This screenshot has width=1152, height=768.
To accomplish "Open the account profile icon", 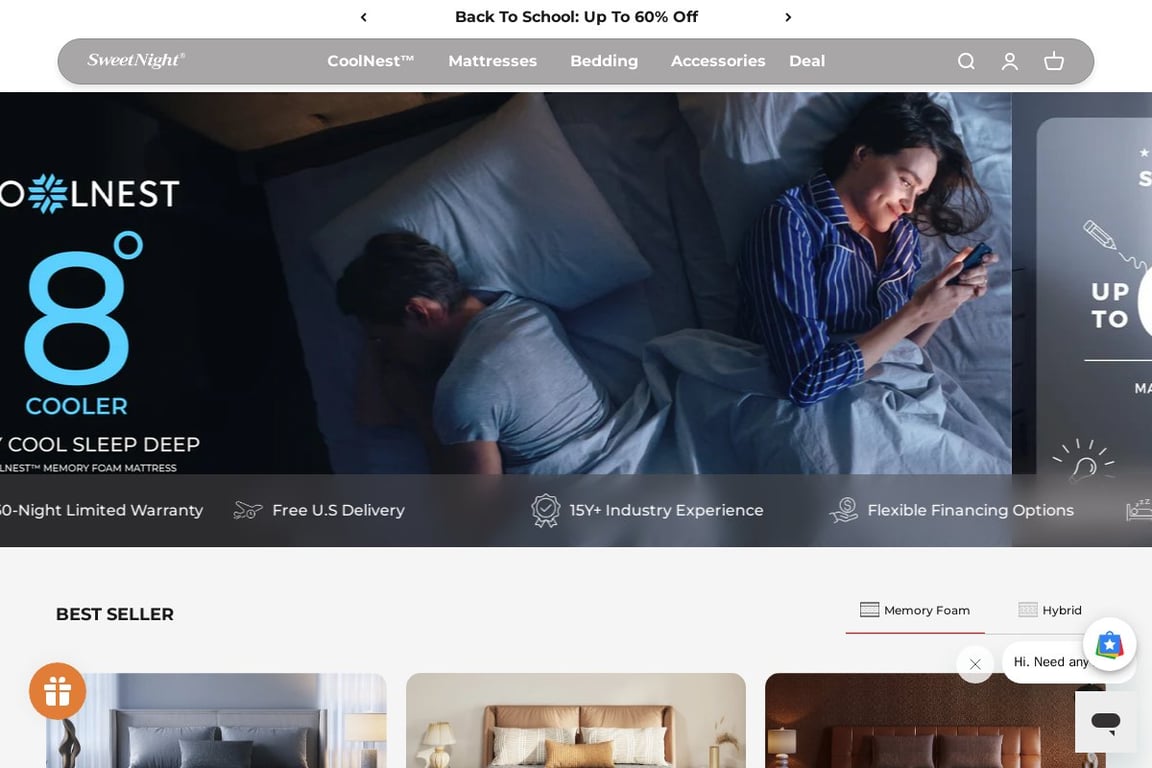I will (x=1009, y=61).
